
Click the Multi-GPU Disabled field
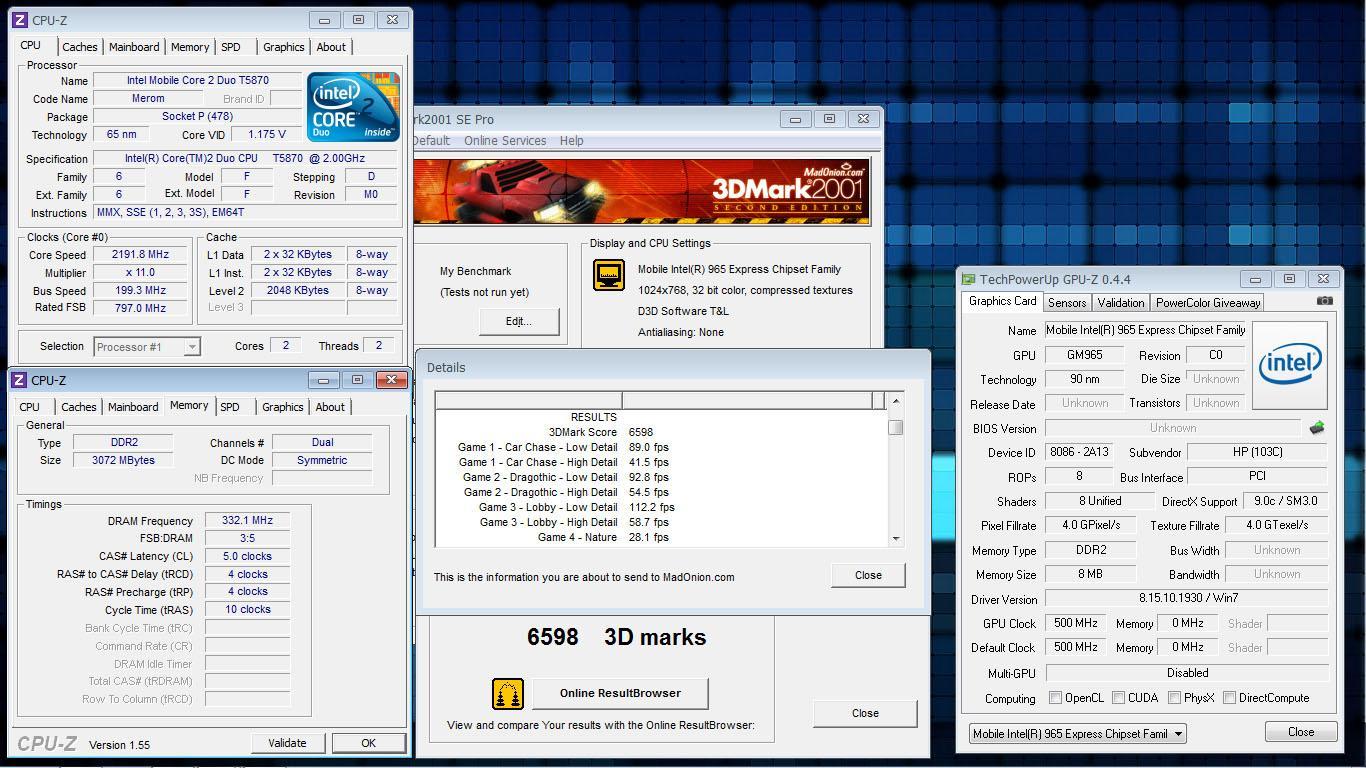[x=1187, y=673]
